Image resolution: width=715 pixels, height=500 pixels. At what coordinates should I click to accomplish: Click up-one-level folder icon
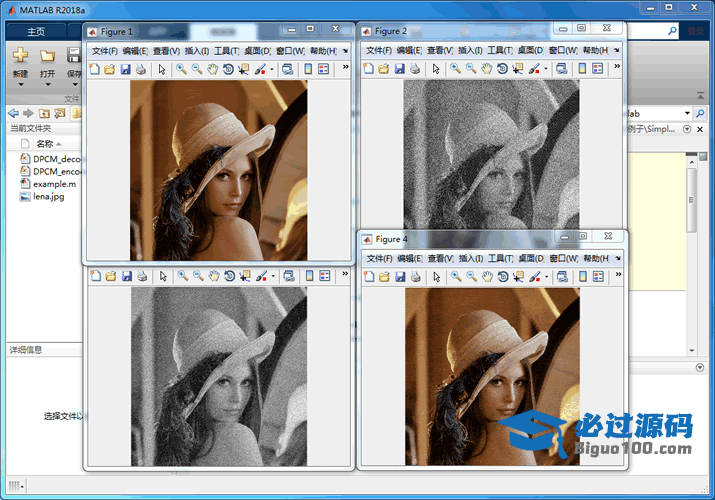pos(44,113)
